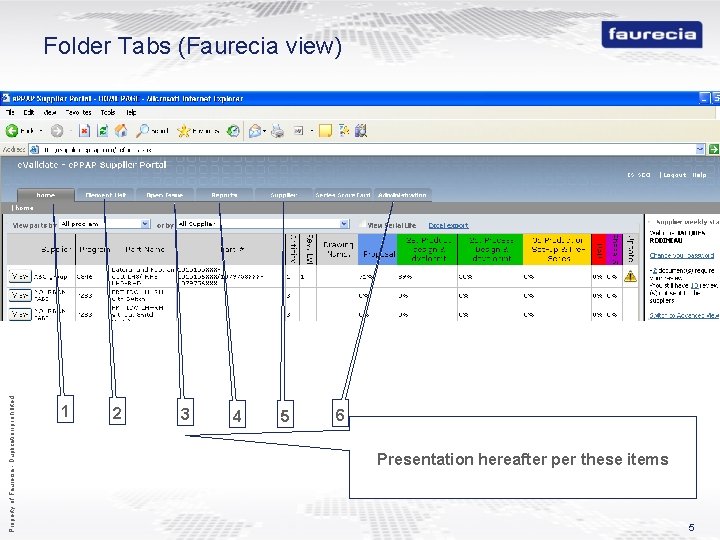The height and width of the screenshot is (540, 720).
Task: Toggle the View Serial Life checkbox
Action: [363, 225]
